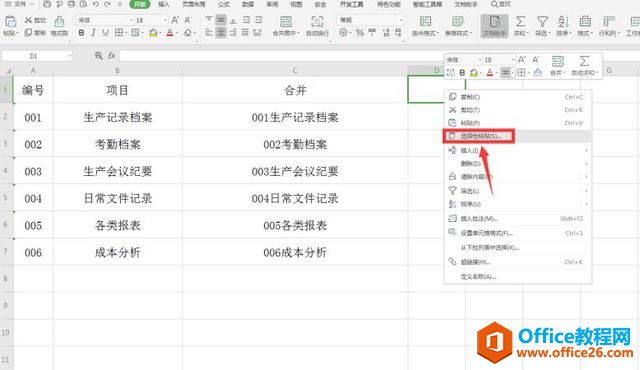Open Insert (插入) submenu in context menu

[518, 151]
